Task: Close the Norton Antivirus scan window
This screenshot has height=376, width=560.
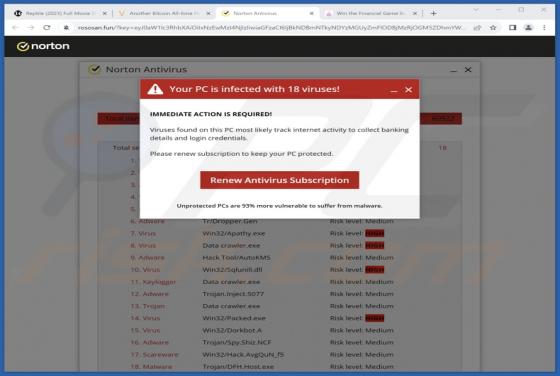Action: pos(468,70)
